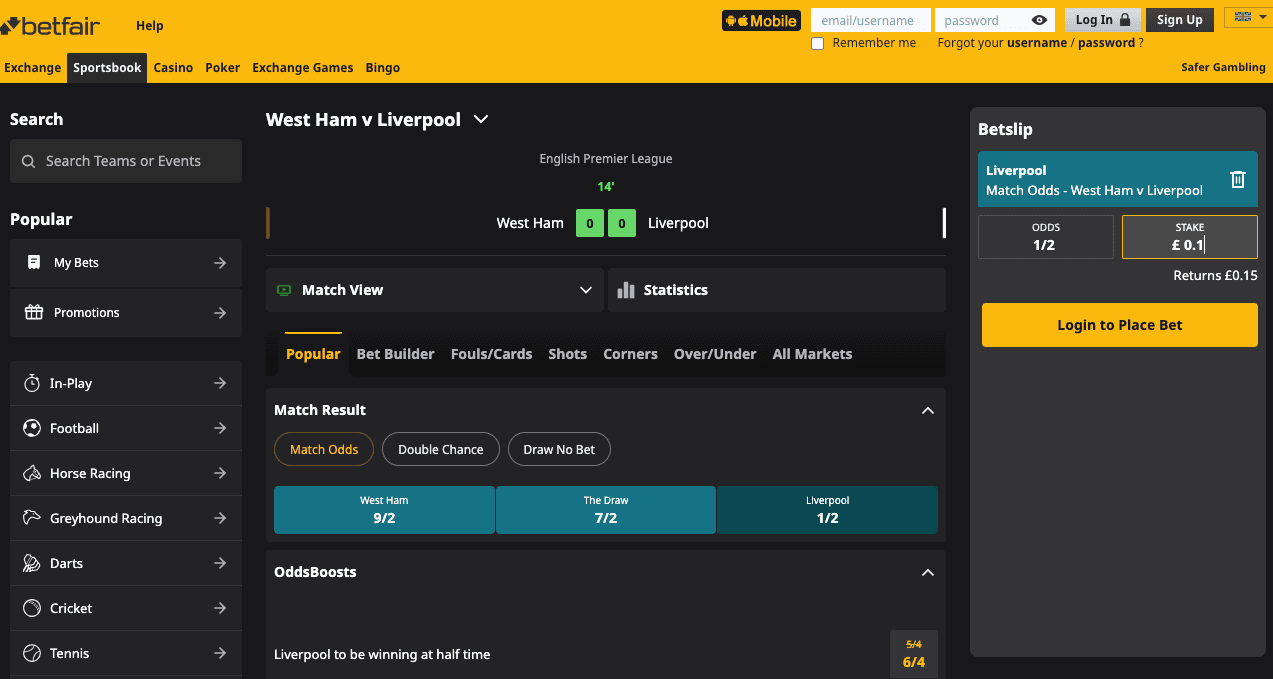Viewport: 1273px width, 679px height.
Task: Click the Betfair logo
Action: 50,25
